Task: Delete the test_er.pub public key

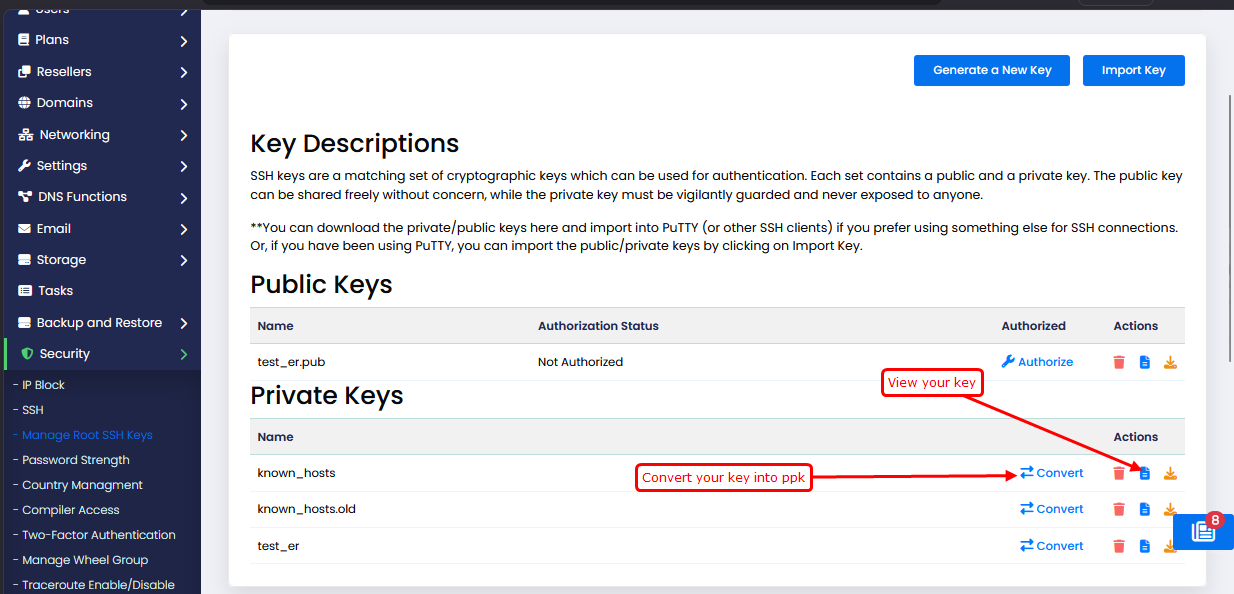Action: pyautogui.click(x=1119, y=362)
